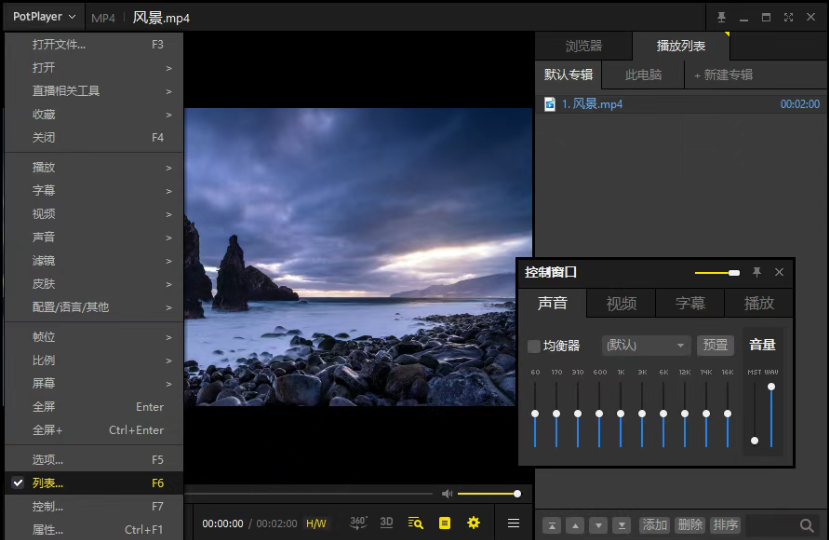Expand the 字幕 submenu in the menu
Image resolution: width=829 pixels, height=540 pixels.
(x=44, y=190)
